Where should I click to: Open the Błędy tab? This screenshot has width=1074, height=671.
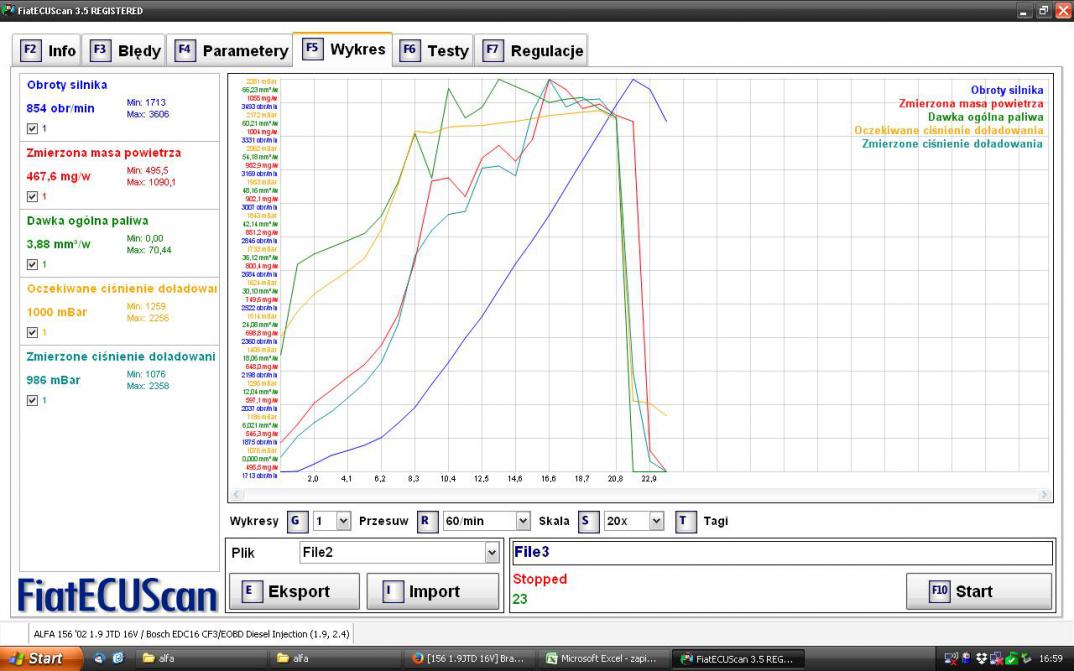point(126,50)
